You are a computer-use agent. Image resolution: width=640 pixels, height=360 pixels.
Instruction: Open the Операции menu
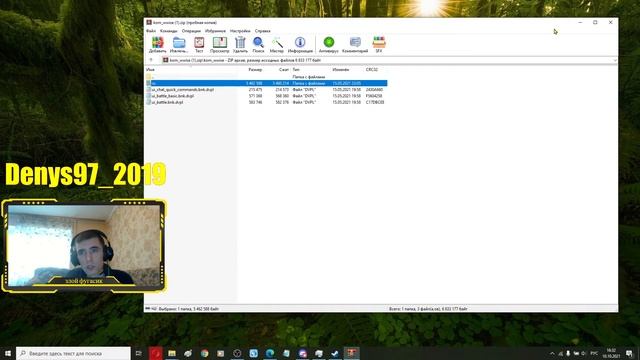tap(191, 31)
